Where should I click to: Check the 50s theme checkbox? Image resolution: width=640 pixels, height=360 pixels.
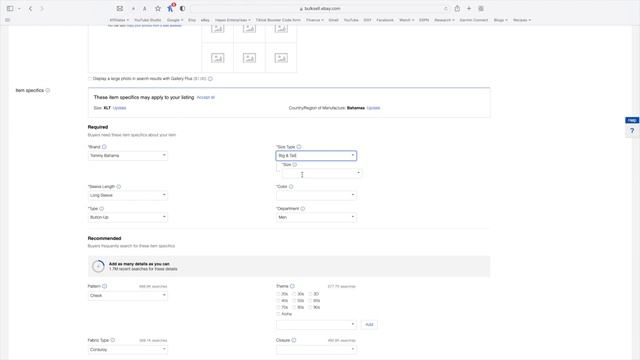click(x=294, y=300)
